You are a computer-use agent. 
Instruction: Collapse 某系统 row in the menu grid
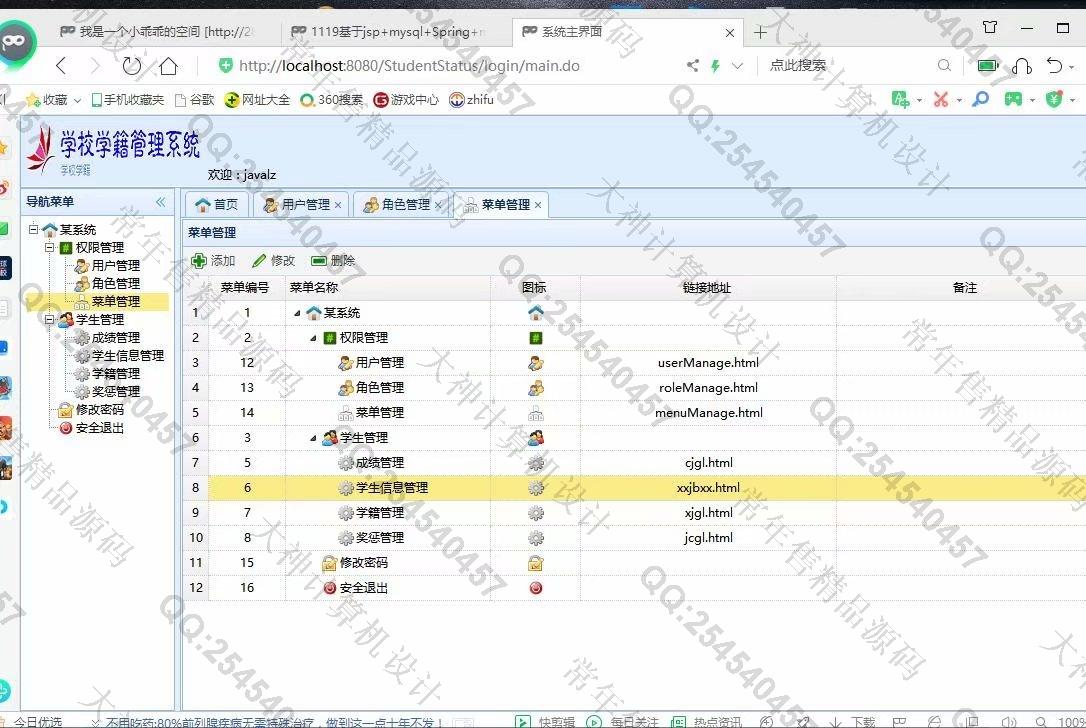[x=297, y=313]
